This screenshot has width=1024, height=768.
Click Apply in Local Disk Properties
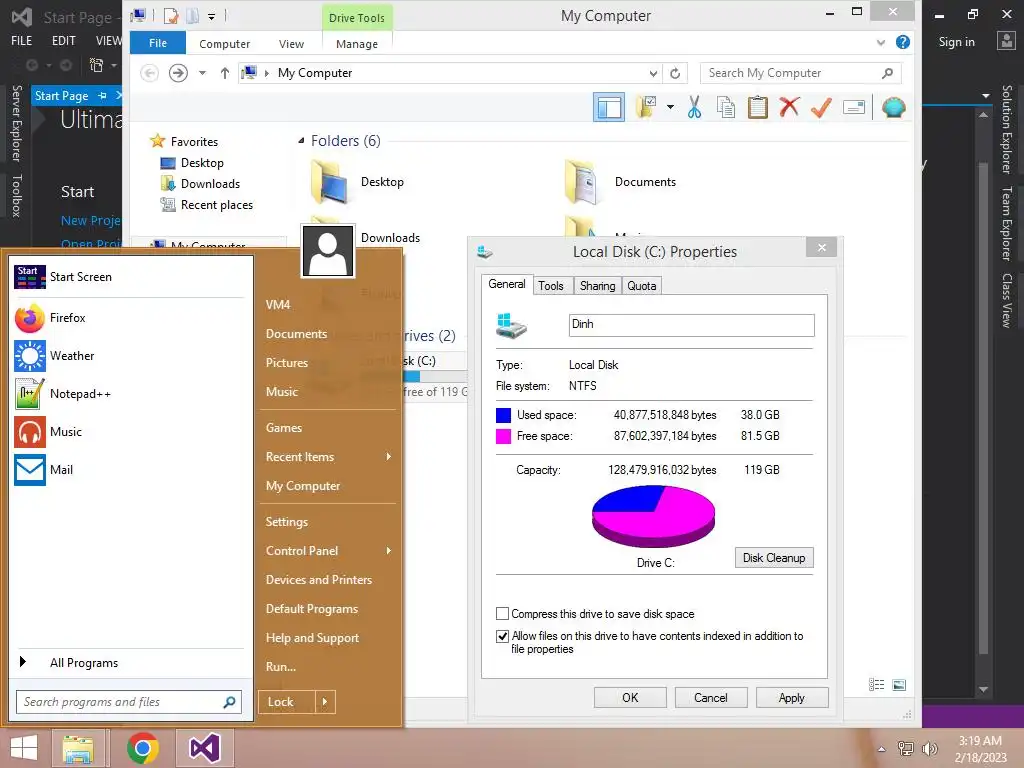[x=792, y=697]
